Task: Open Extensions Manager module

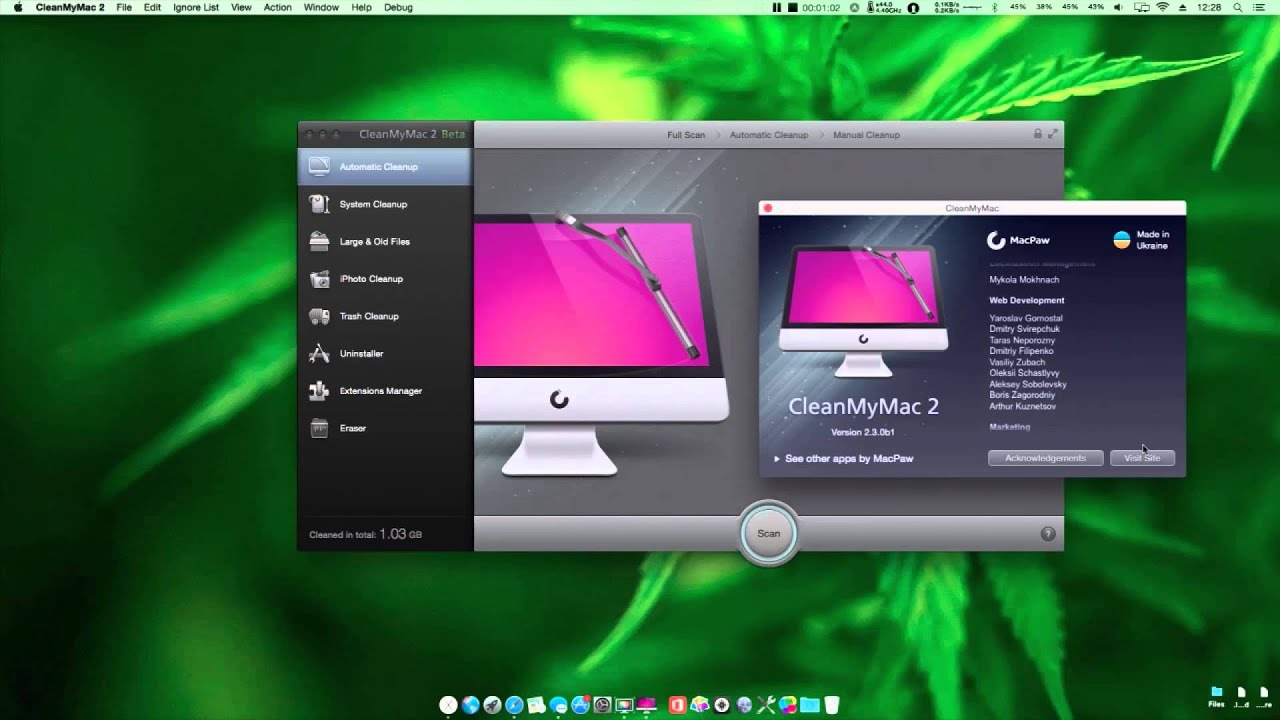Action: tap(385, 391)
